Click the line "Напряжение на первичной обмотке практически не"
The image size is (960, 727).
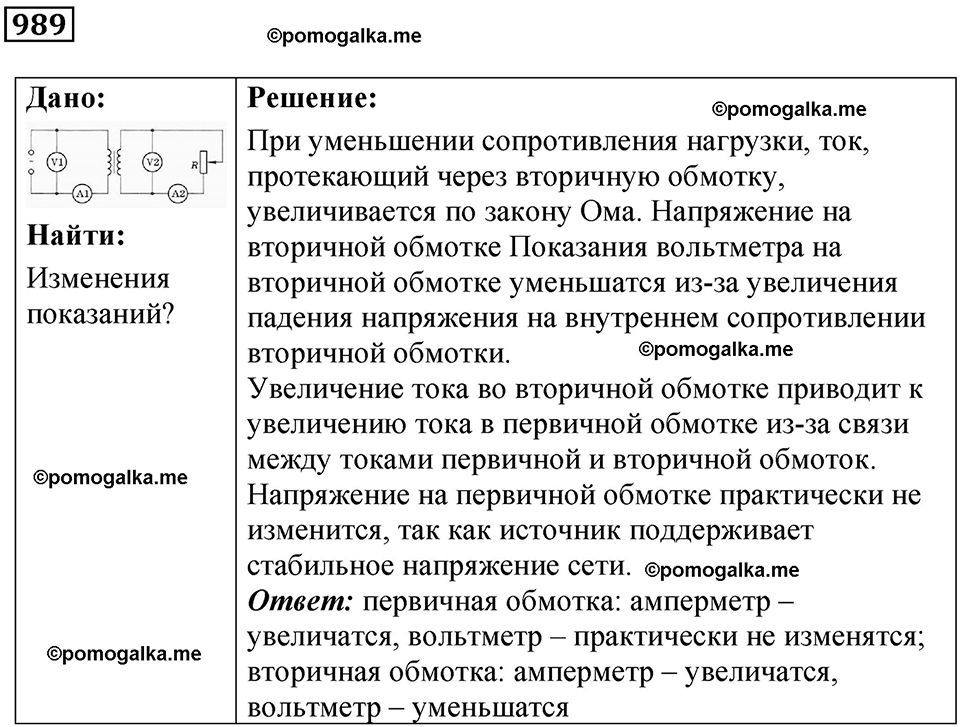pyautogui.click(x=584, y=495)
